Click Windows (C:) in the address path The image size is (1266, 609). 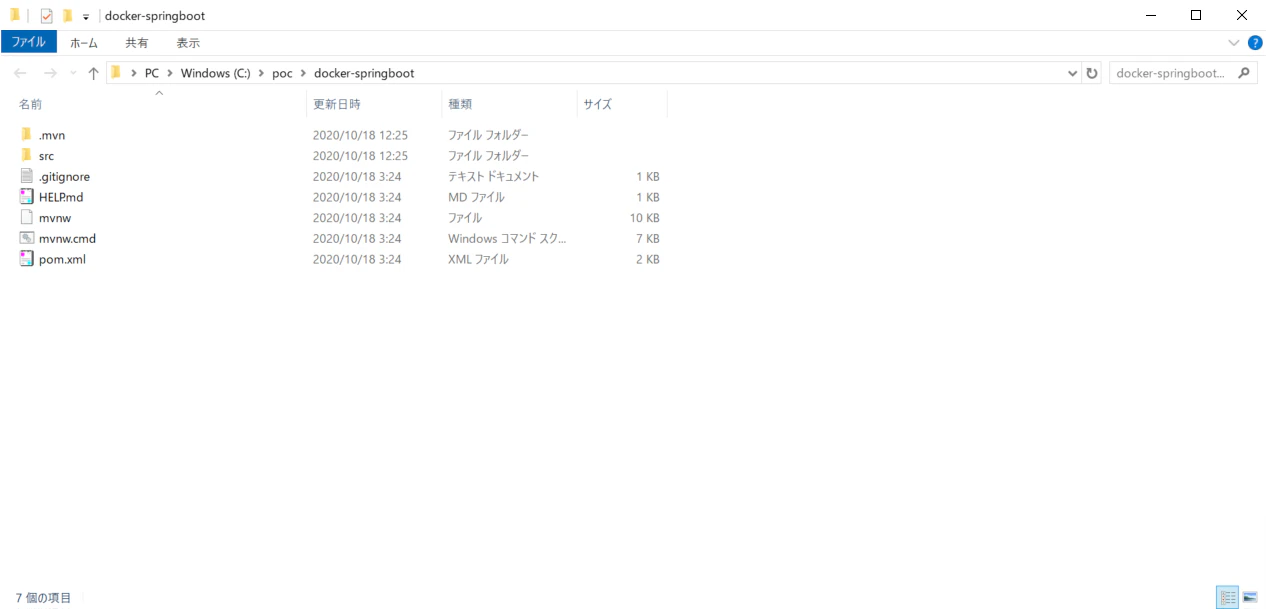point(216,73)
